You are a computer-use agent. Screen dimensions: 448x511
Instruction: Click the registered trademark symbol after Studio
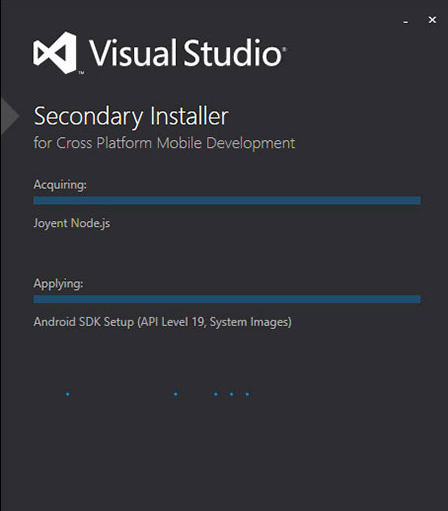[x=284, y=49]
